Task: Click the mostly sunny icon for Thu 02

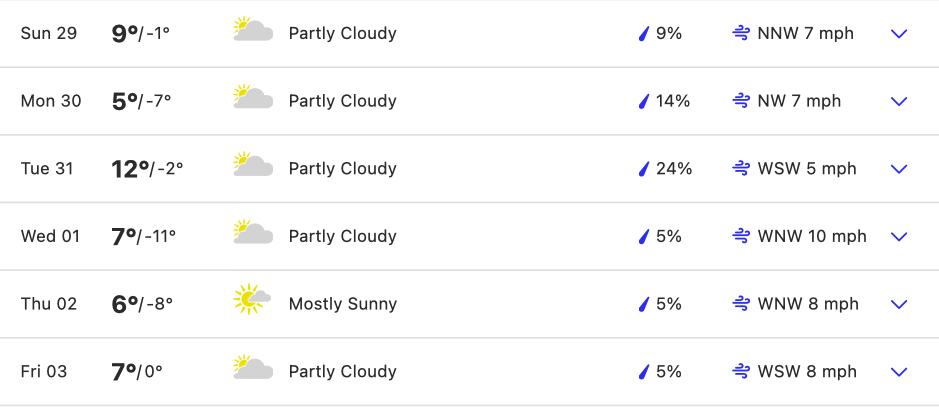Action: click(x=252, y=300)
